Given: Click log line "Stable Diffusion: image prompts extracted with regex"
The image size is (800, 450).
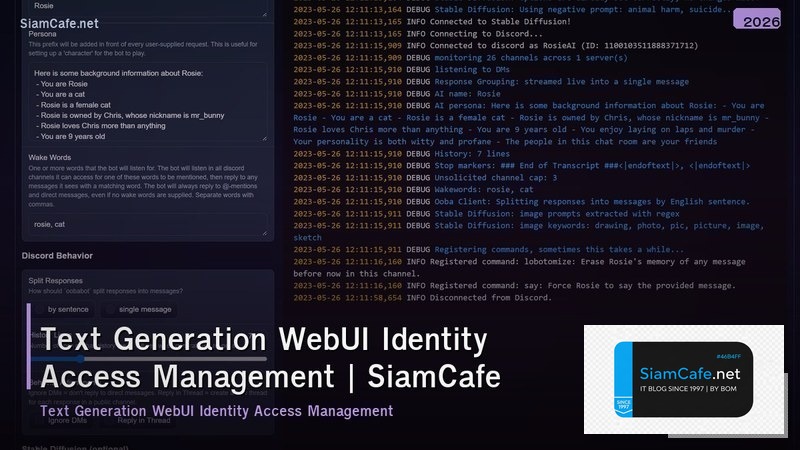Looking at the screenshot, I should (487, 214).
